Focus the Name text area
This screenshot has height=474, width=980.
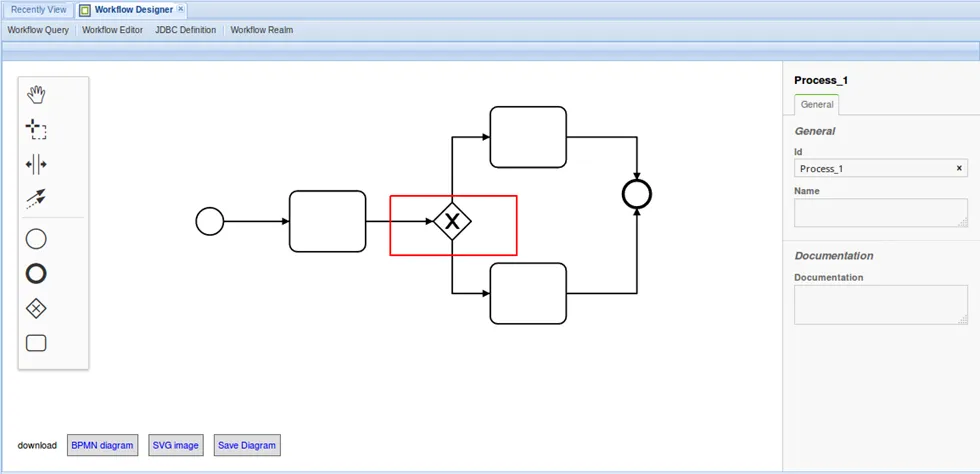point(881,213)
